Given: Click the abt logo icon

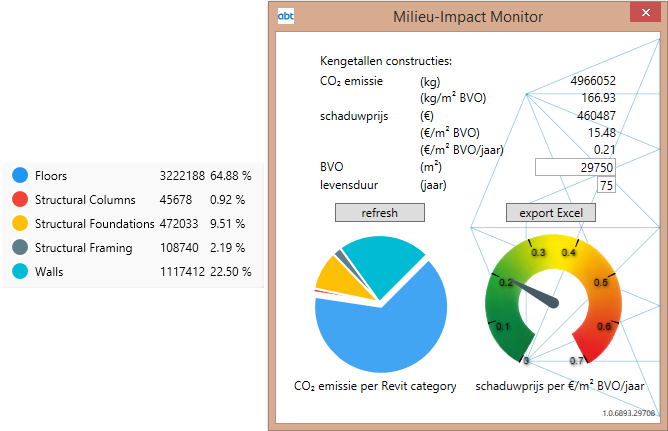Looking at the screenshot, I should 286,16.
